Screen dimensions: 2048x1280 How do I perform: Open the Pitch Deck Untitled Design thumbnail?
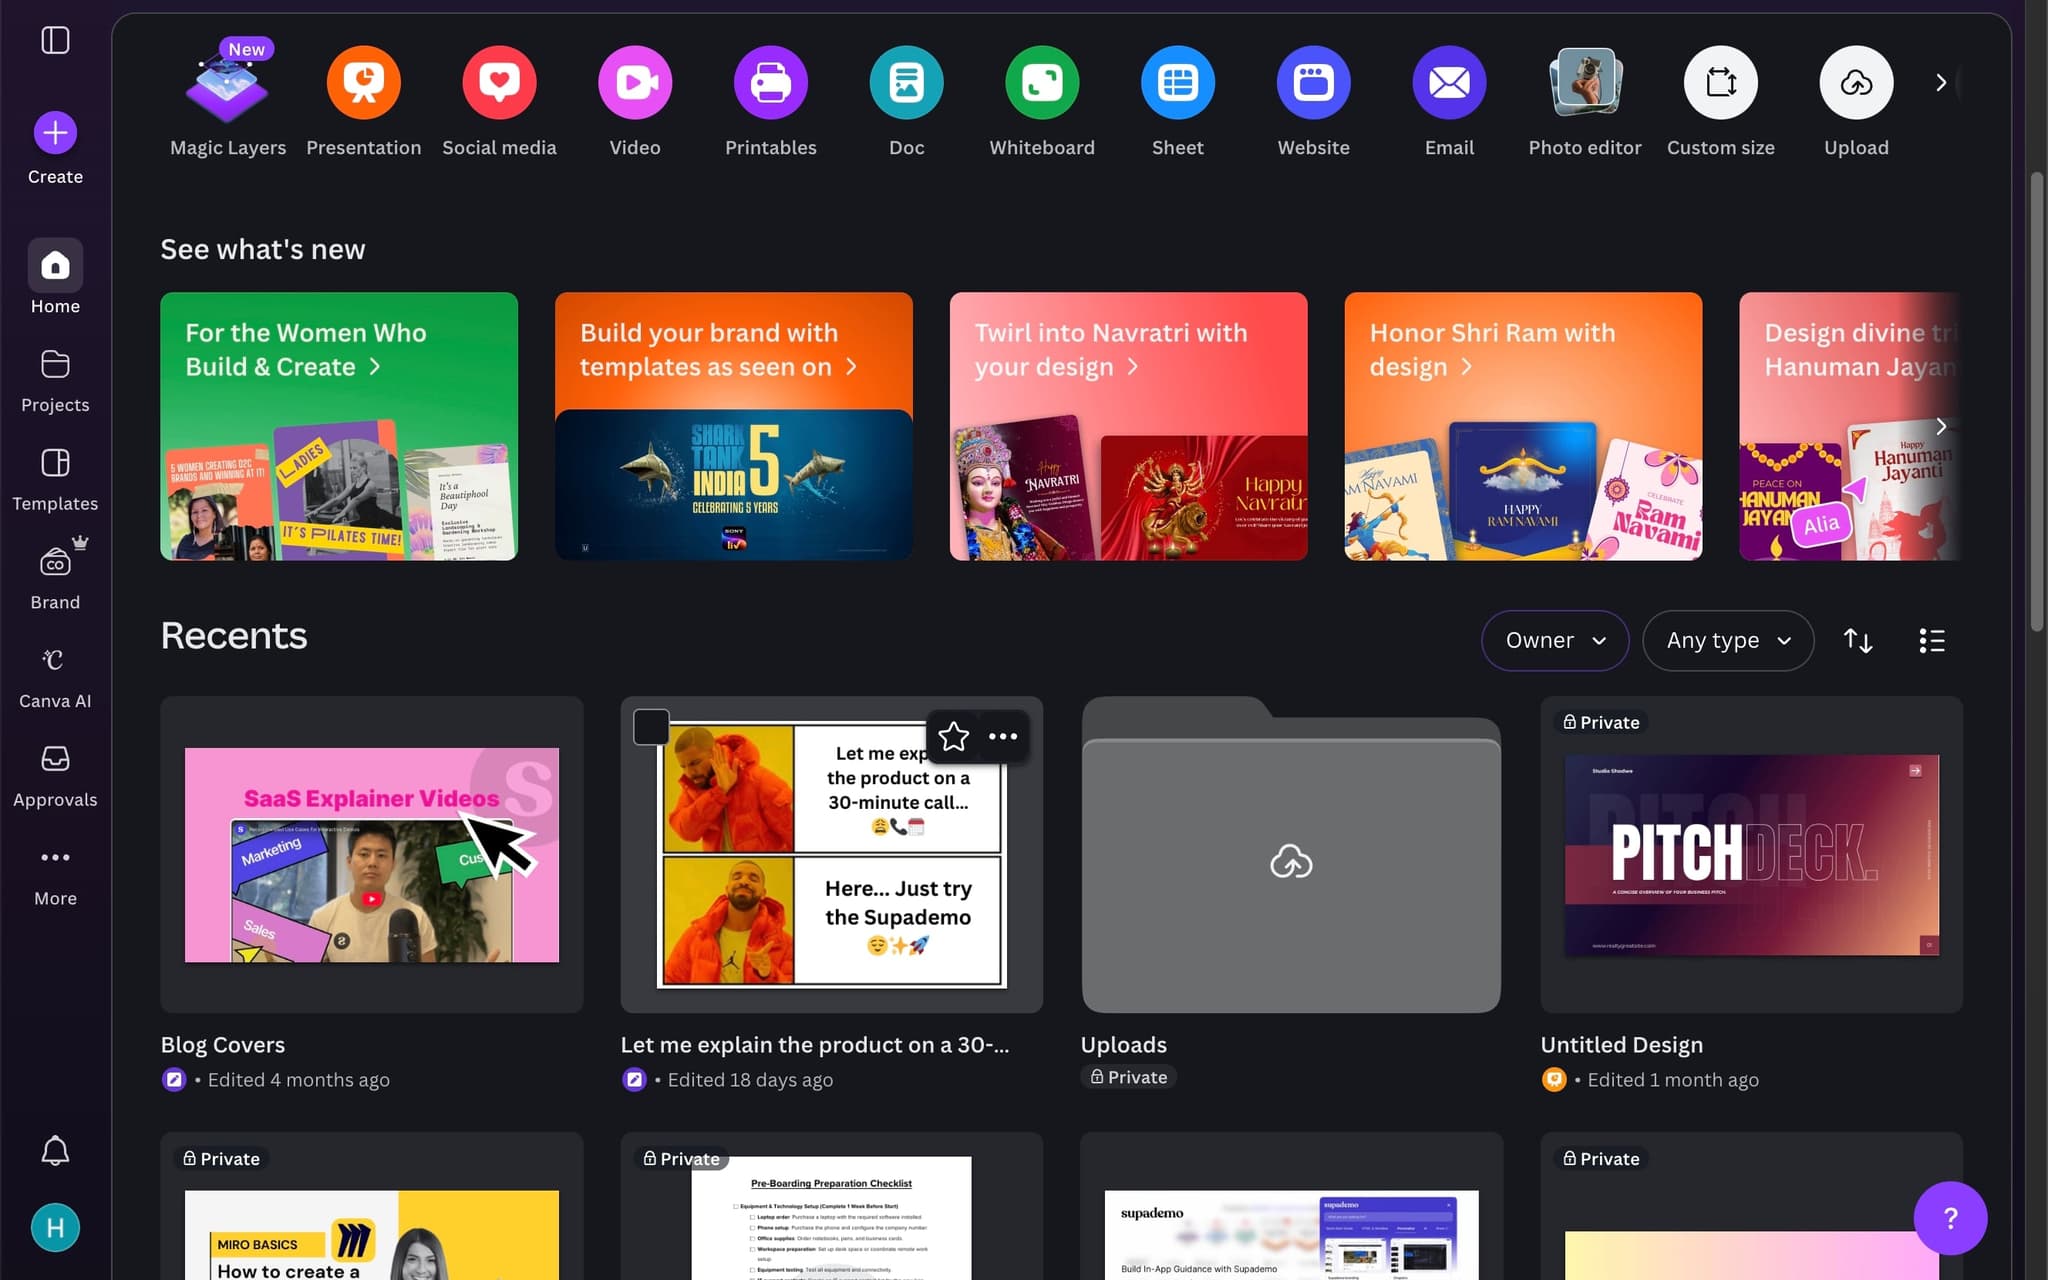point(1751,855)
